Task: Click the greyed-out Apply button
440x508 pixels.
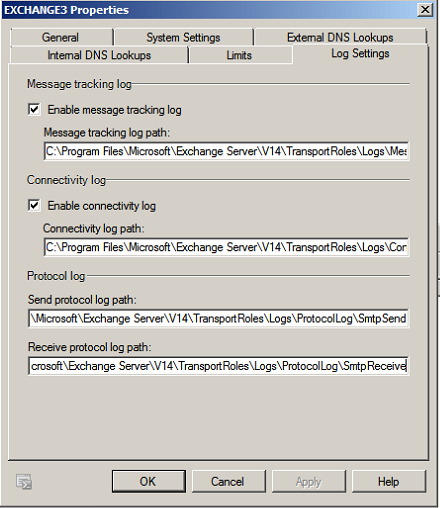Action: pos(309,481)
